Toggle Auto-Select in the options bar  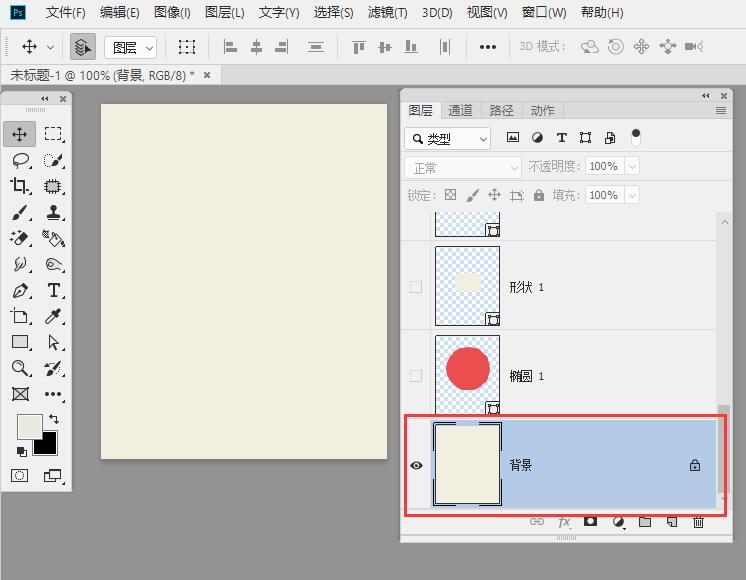pos(83,47)
